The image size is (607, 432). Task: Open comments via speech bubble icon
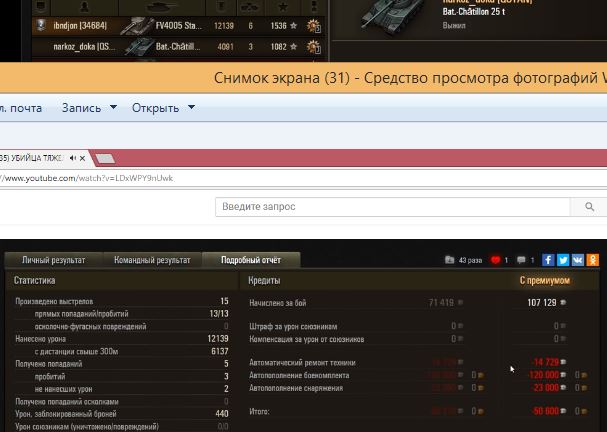click(521, 260)
